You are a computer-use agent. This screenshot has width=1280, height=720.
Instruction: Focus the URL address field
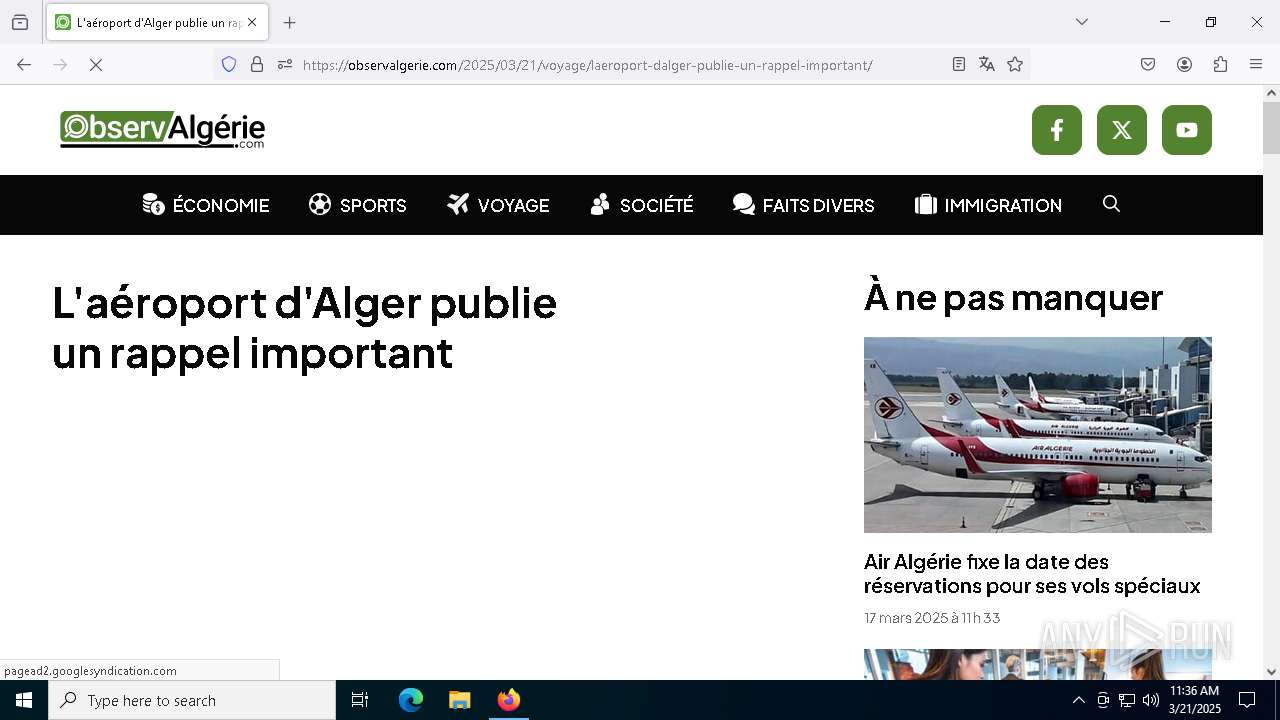pos(620,65)
